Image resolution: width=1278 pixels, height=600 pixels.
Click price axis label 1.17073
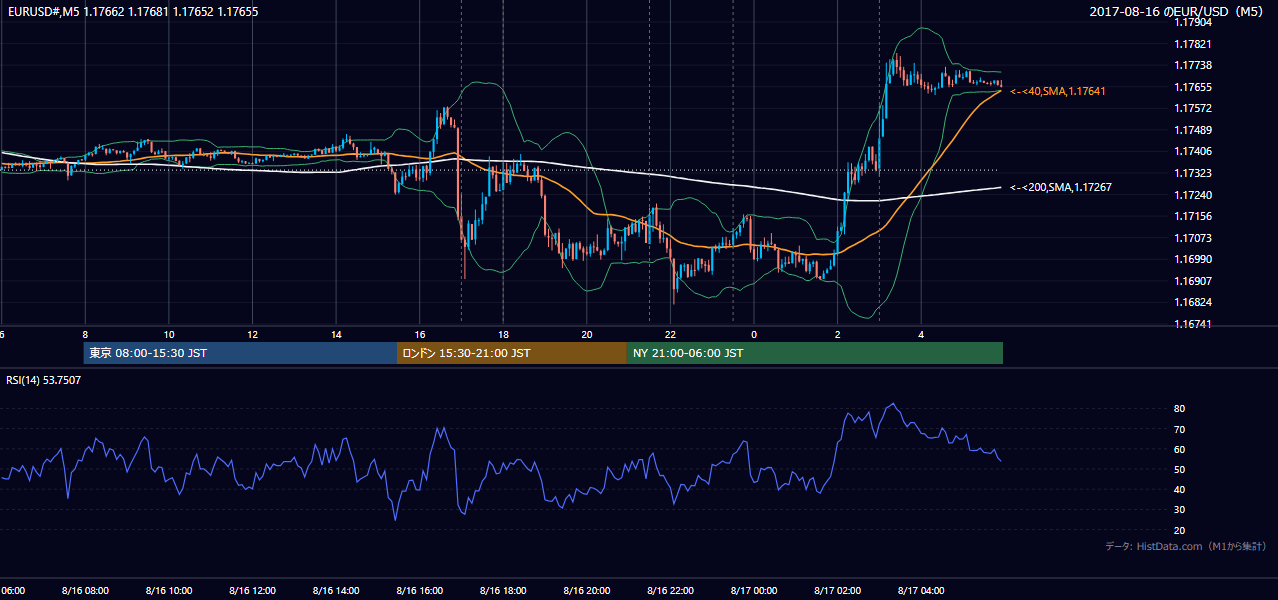click(x=1193, y=238)
